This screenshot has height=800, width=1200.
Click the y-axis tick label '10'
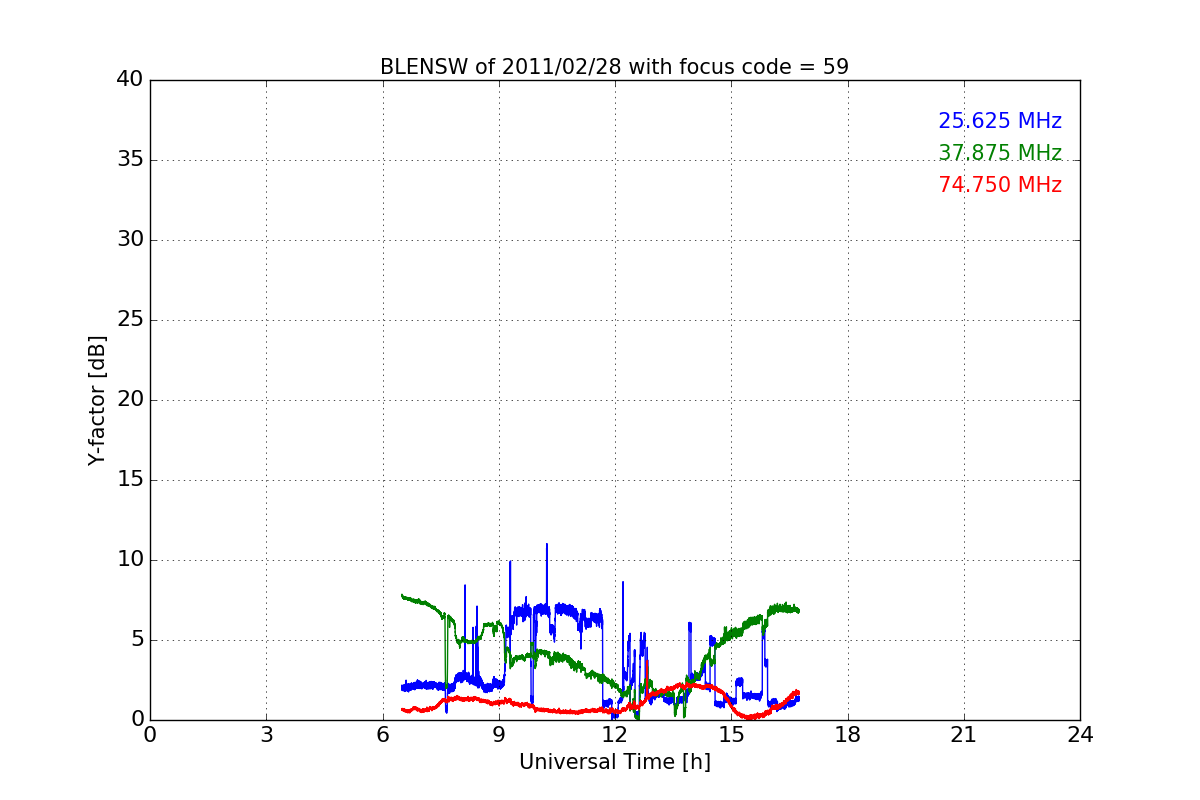tap(130, 560)
